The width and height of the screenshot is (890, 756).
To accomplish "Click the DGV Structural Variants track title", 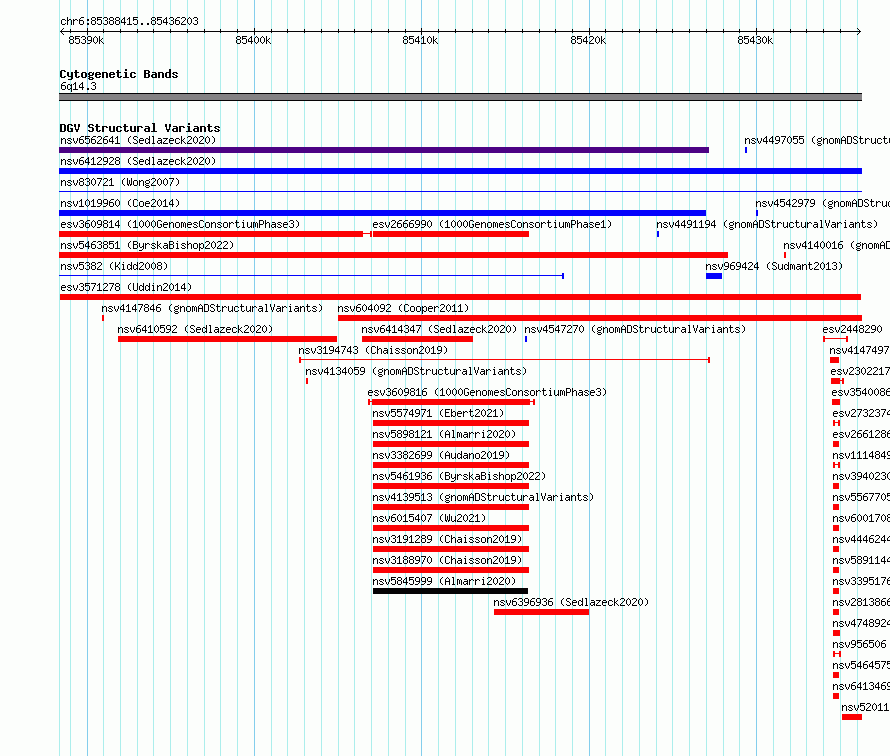I will pos(140,128).
